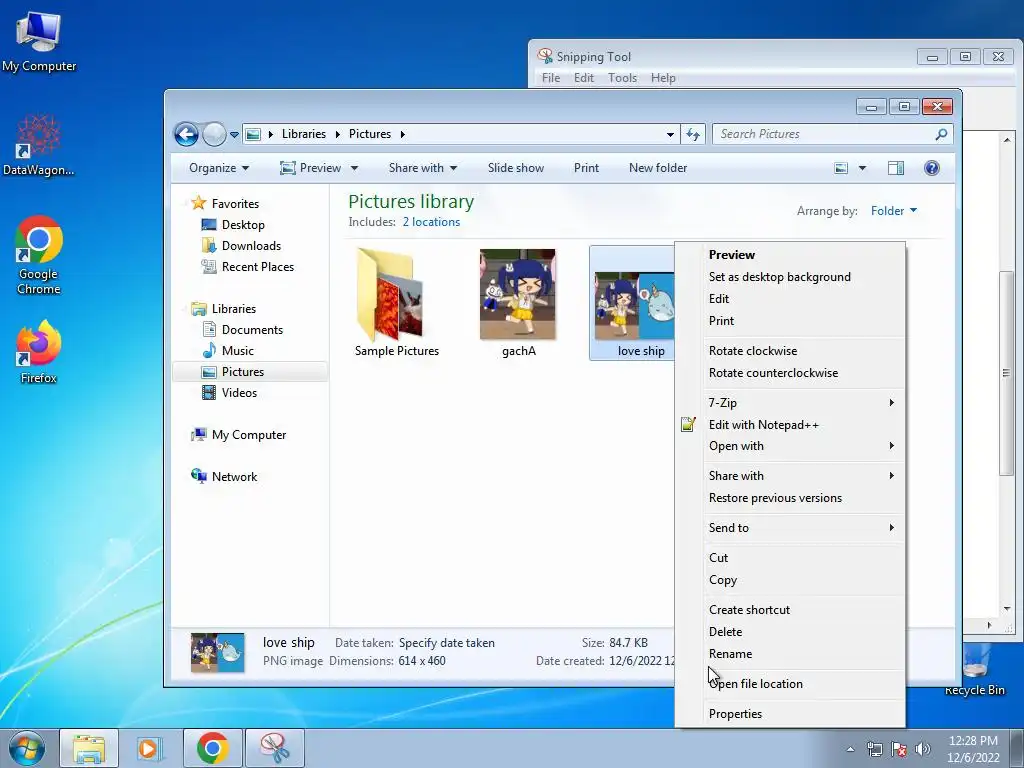Select Desktop under Favorites
The width and height of the screenshot is (1024, 768).
[243, 225]
